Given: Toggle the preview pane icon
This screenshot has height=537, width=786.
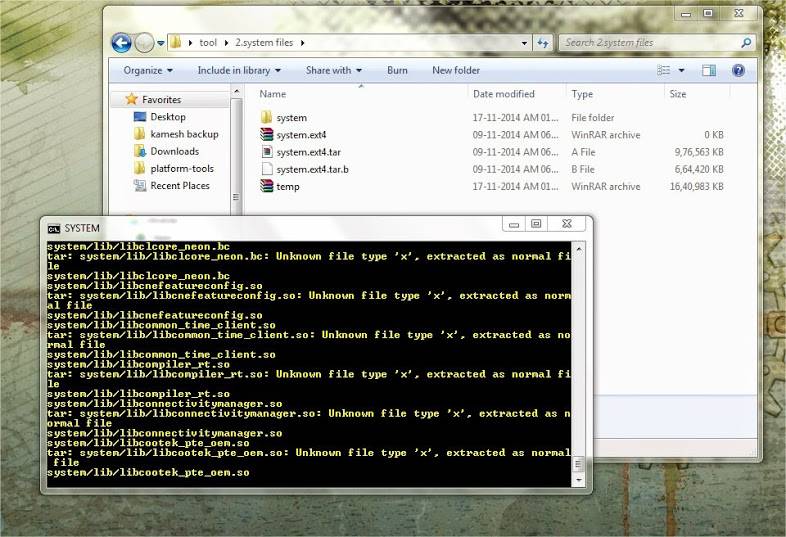Looking at the screenshot, I should (709, 71).
